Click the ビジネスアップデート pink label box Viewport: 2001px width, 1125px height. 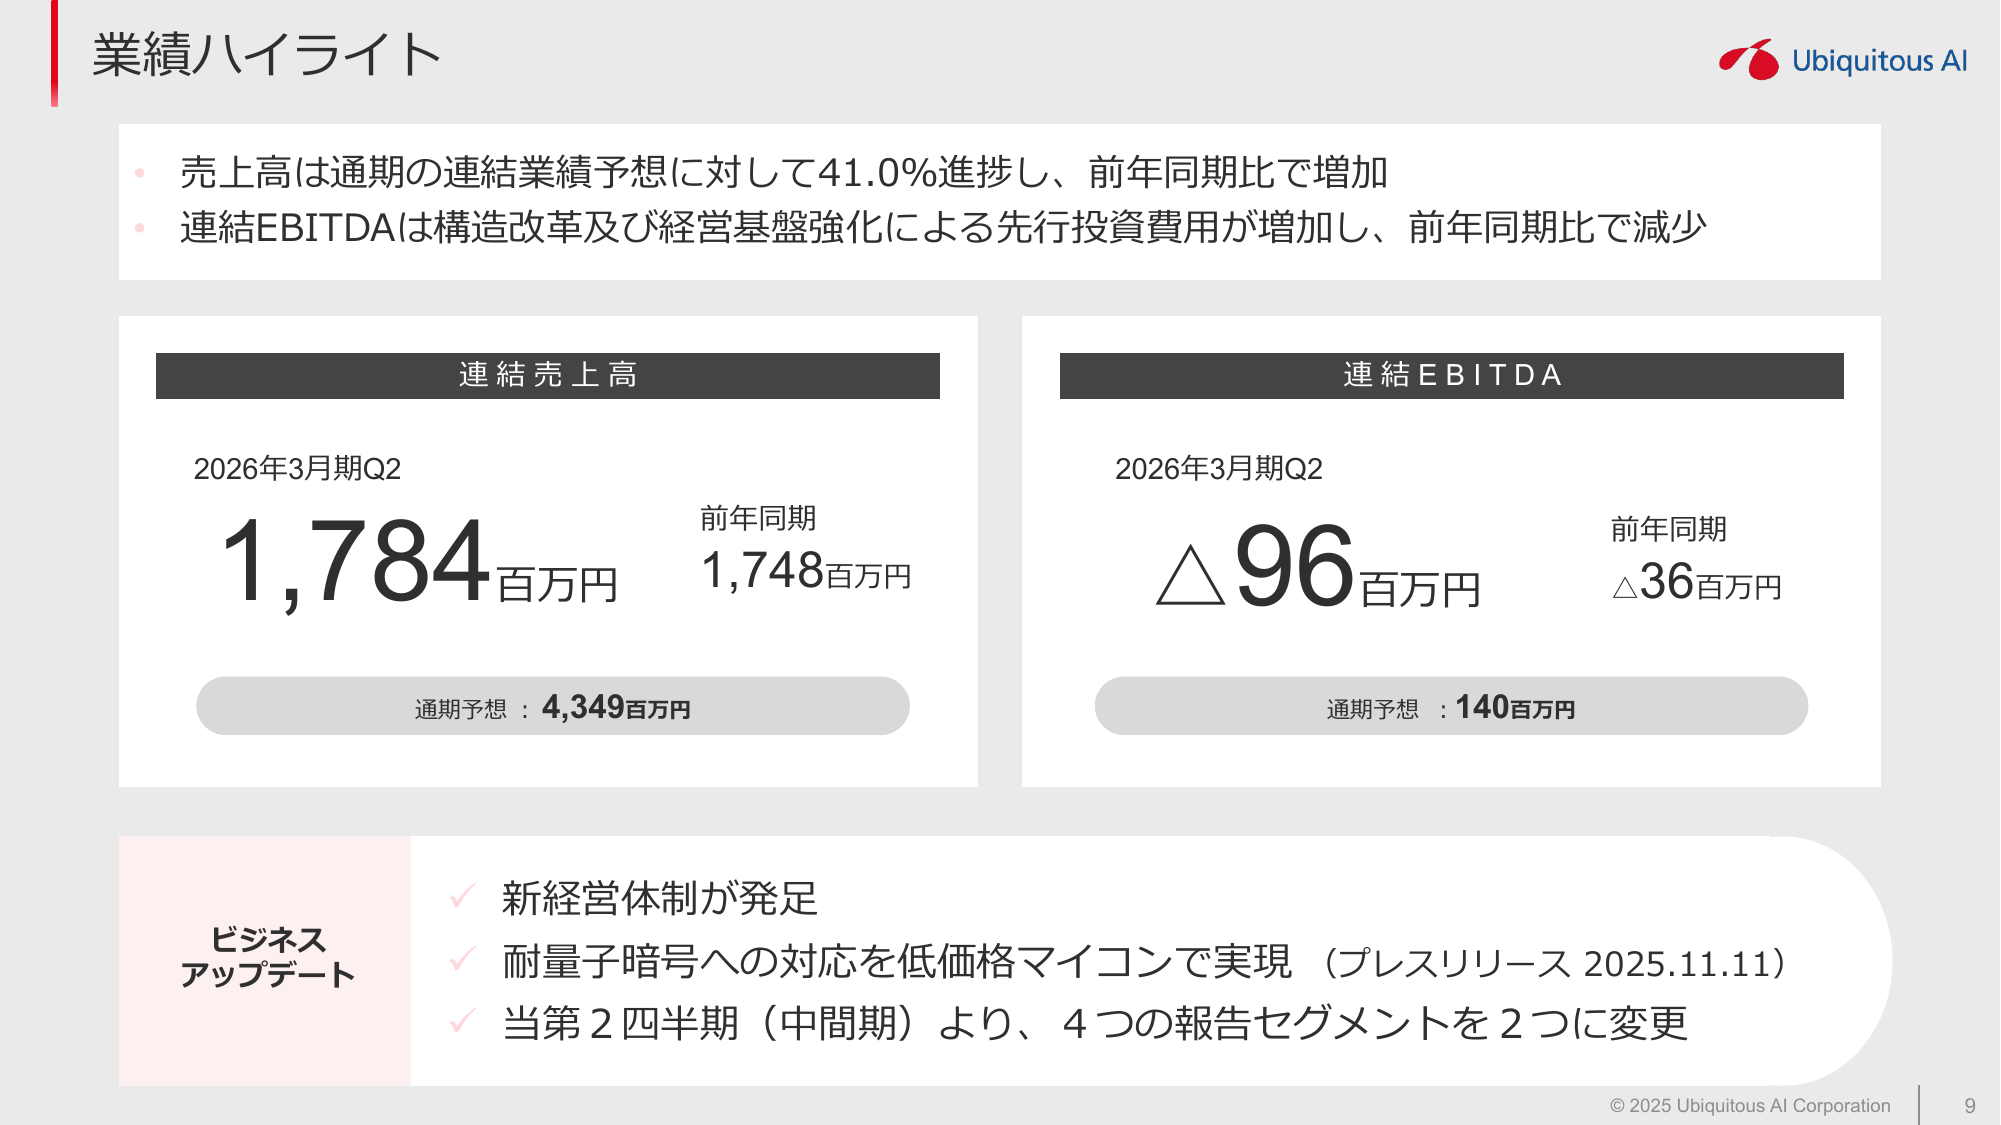click(265, 960)
